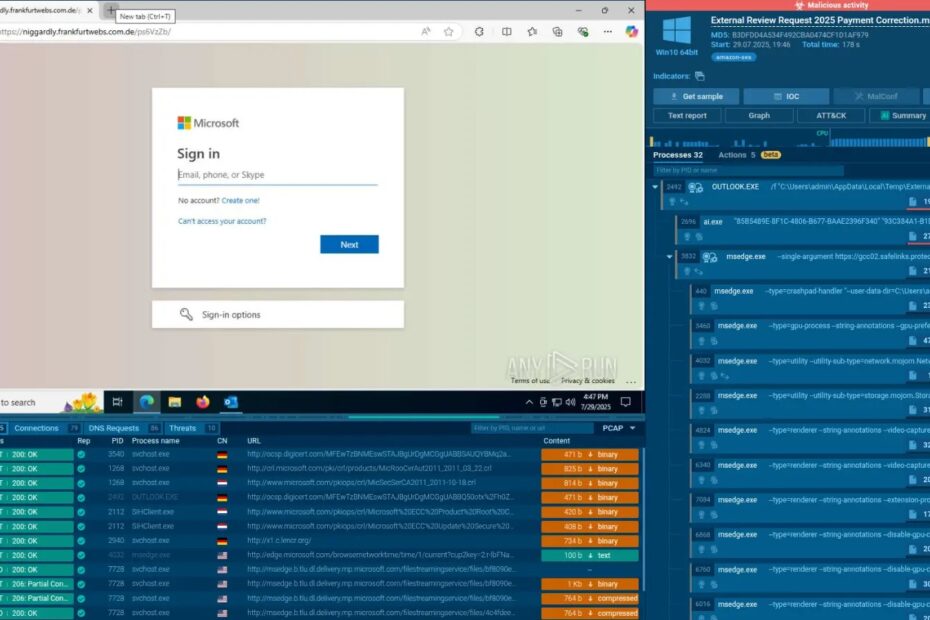Click the OUTLOOK.EXE process indicator icon
Screen dimensions: 930x620
click(x=695, y=187)
